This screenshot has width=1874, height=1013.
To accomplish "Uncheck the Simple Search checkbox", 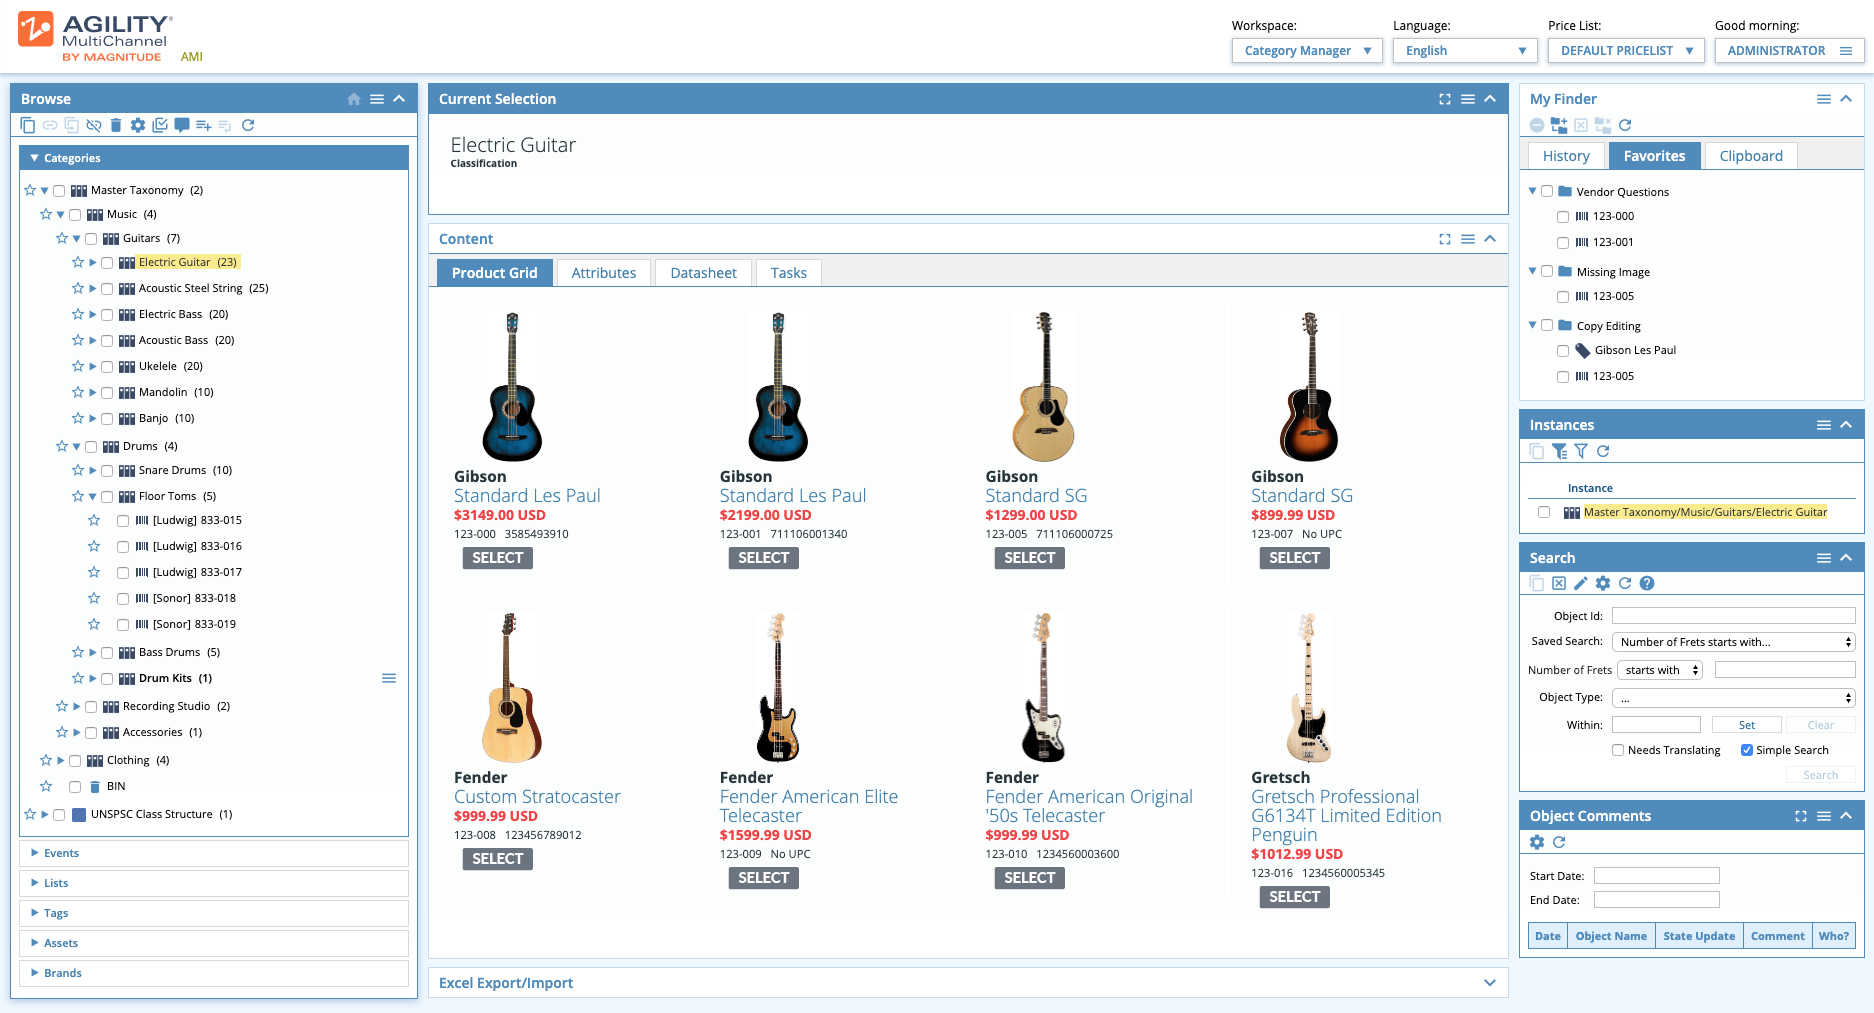I will point(1744,750).
